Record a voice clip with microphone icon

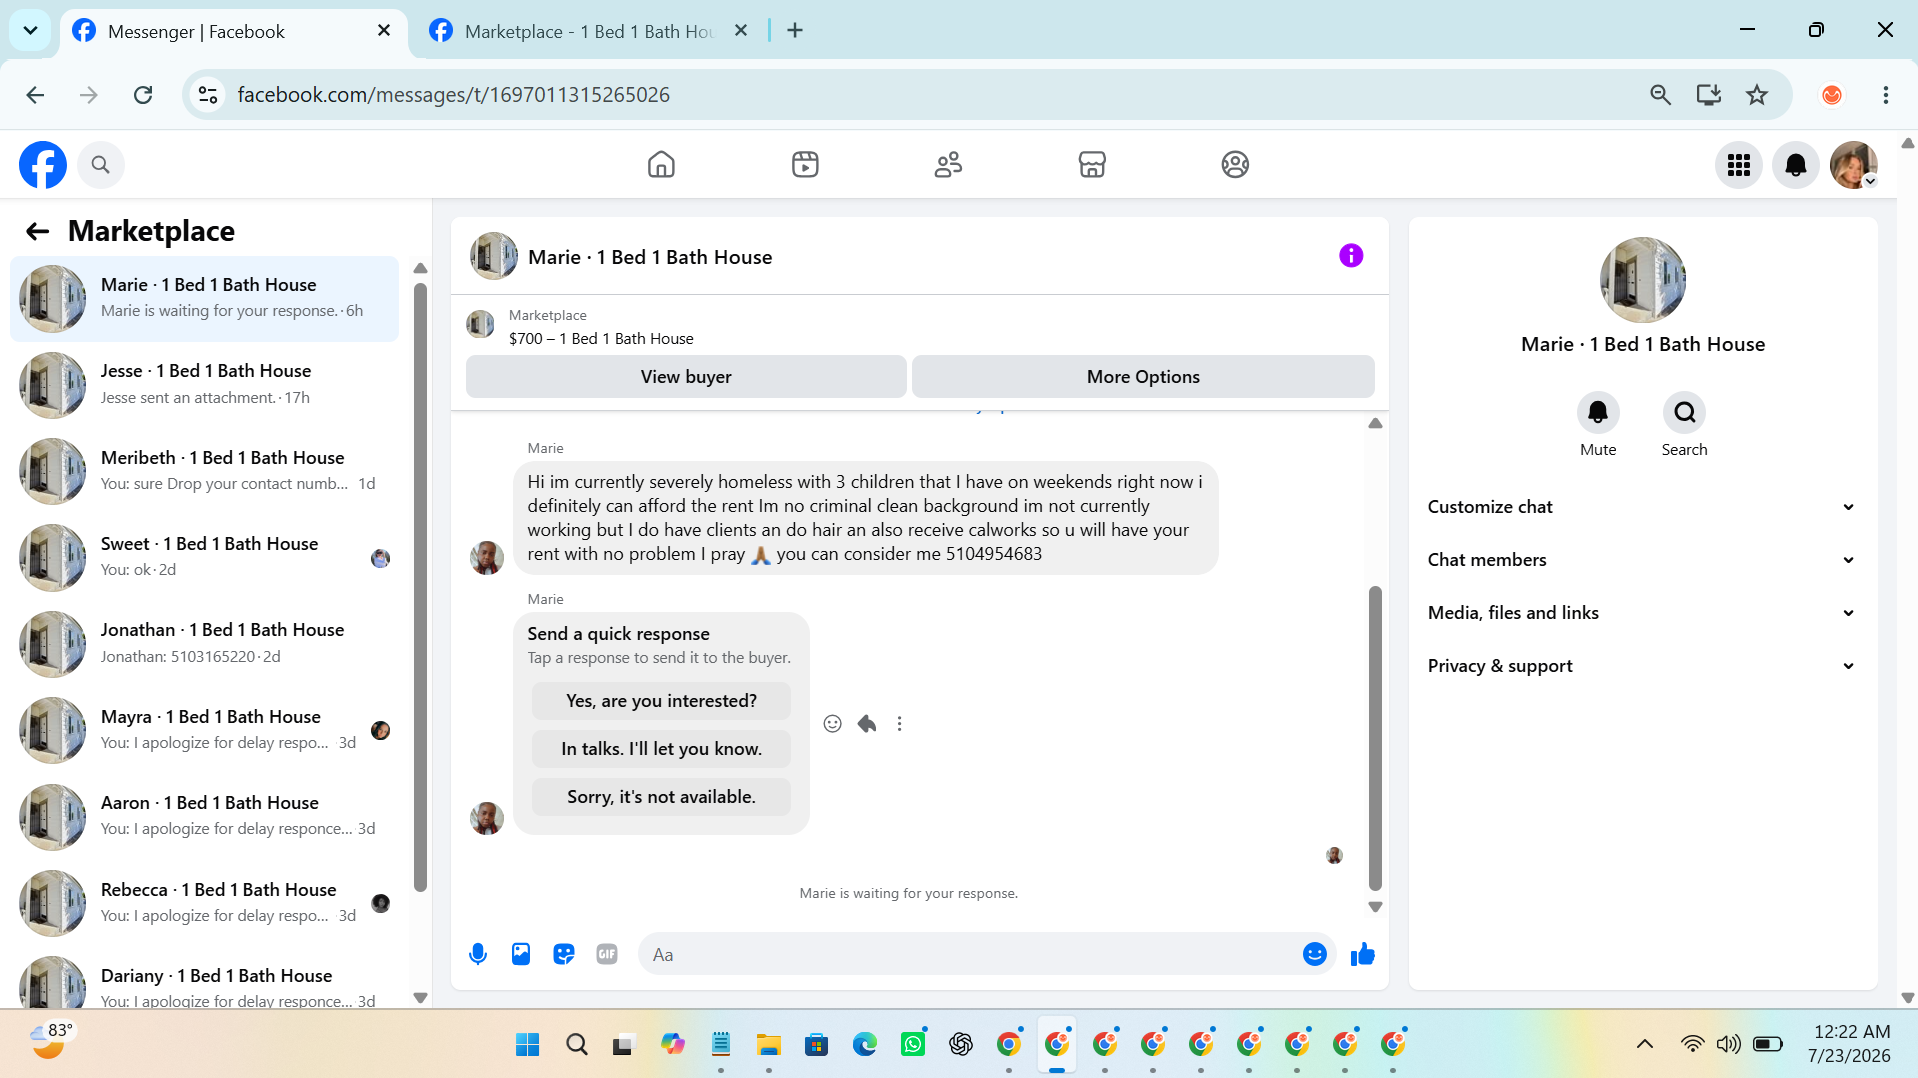tap(478, 954)
